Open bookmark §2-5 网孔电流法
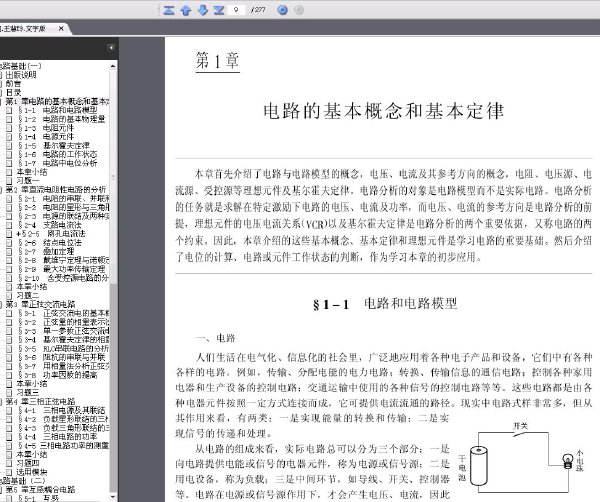 tap(51, 233)
